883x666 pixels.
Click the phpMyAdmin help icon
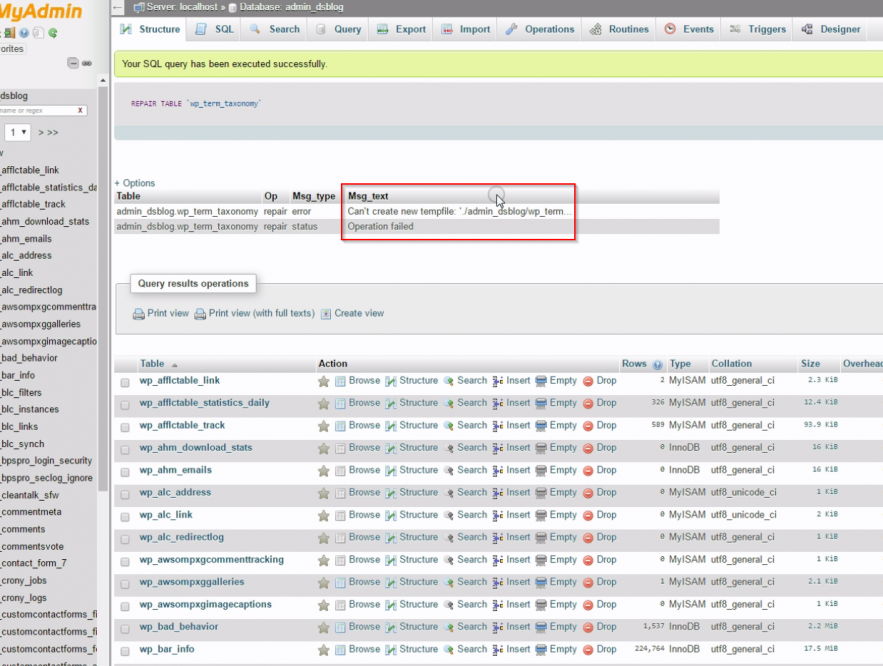pyautogui.click(x=24, y=33)
